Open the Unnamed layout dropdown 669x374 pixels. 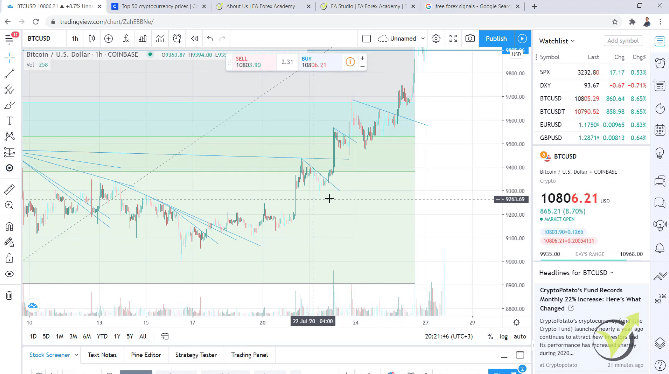click(x=402, y=38)
